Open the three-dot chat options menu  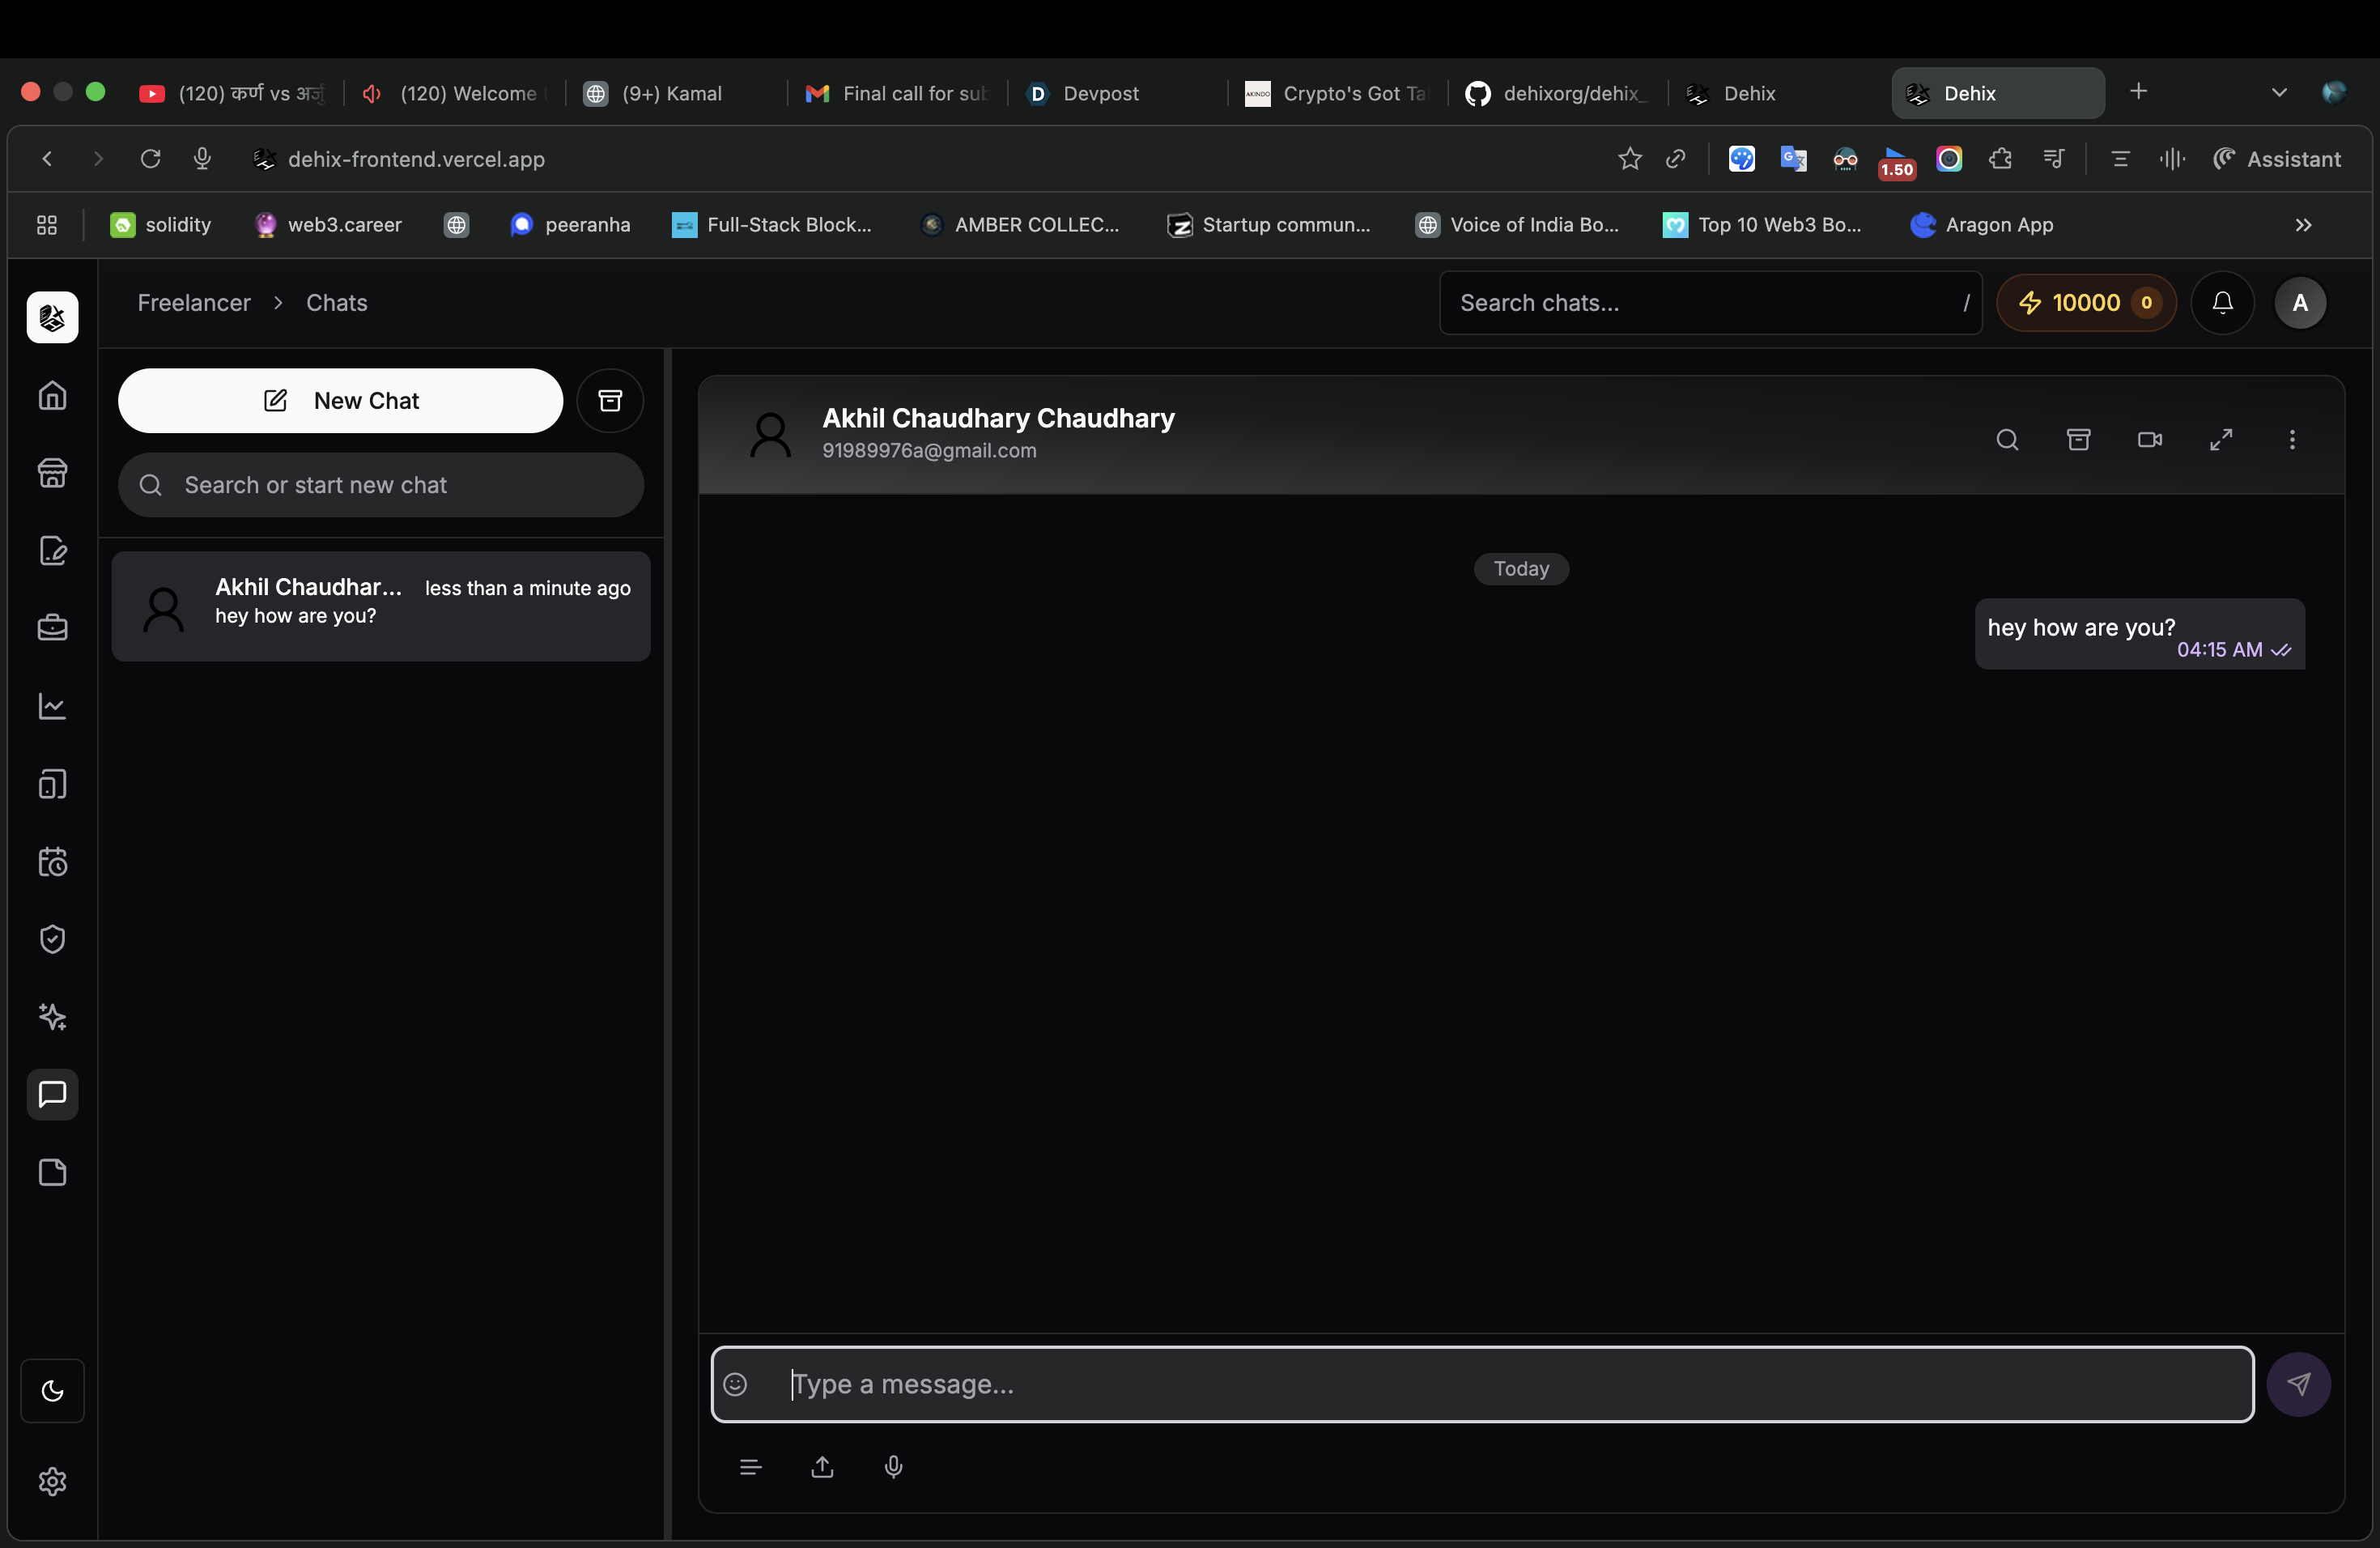2291,440
